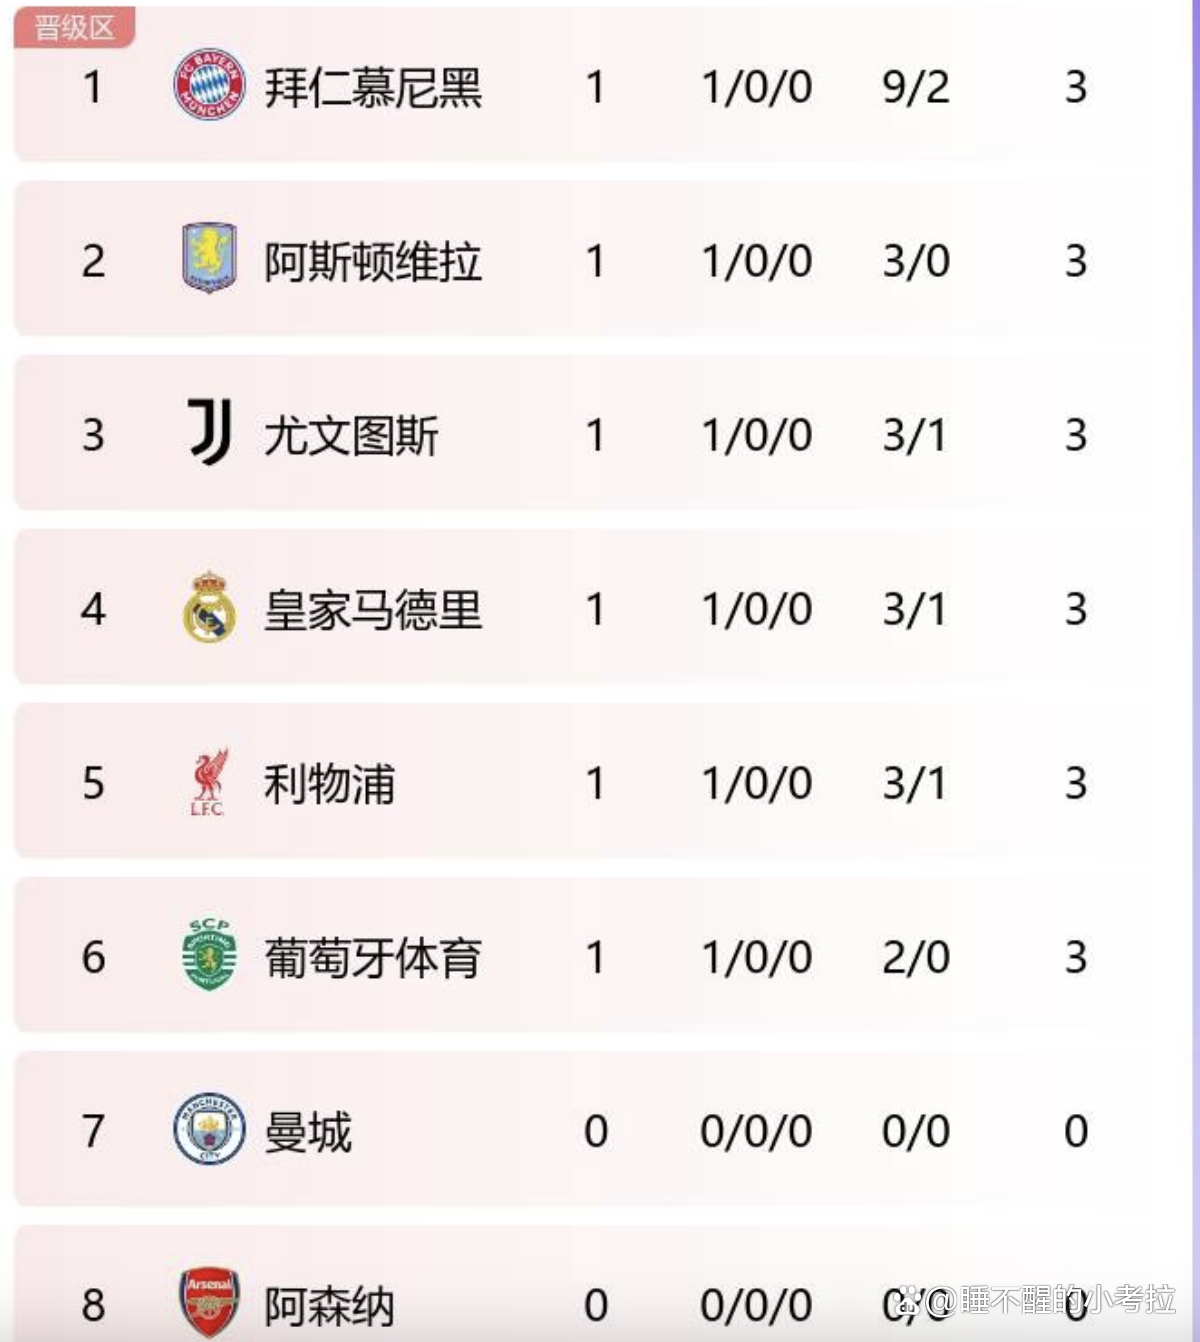This screenshot has width=1200, height=1342.
Task: Open the 拜仁慕尼黑 team name
Action: (x=373, y=88)
